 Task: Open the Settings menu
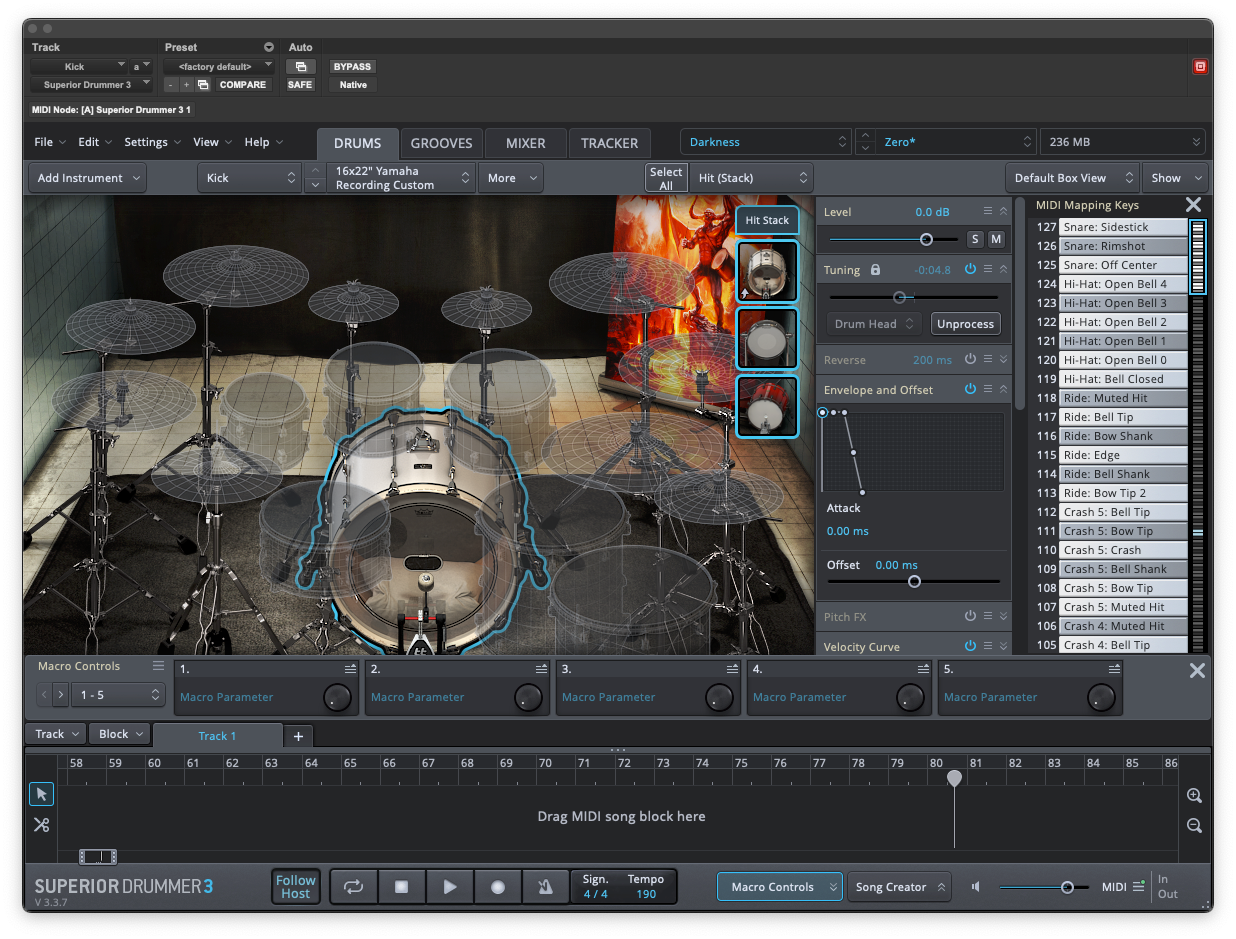tap(152, 142)
